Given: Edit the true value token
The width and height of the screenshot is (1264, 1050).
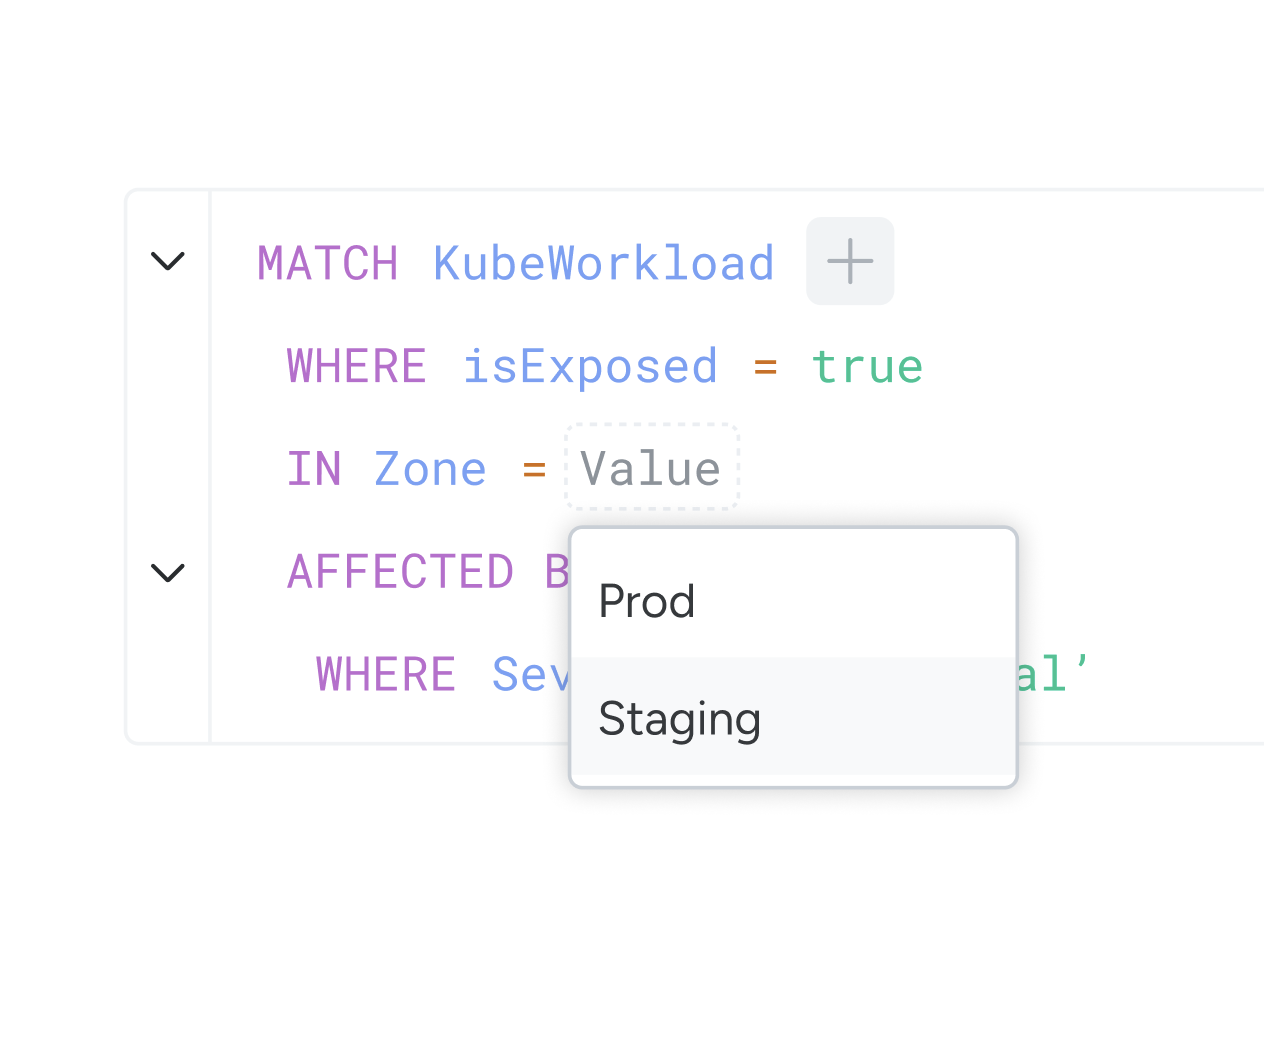Looking at the screenshot, I should coord(867,367).
